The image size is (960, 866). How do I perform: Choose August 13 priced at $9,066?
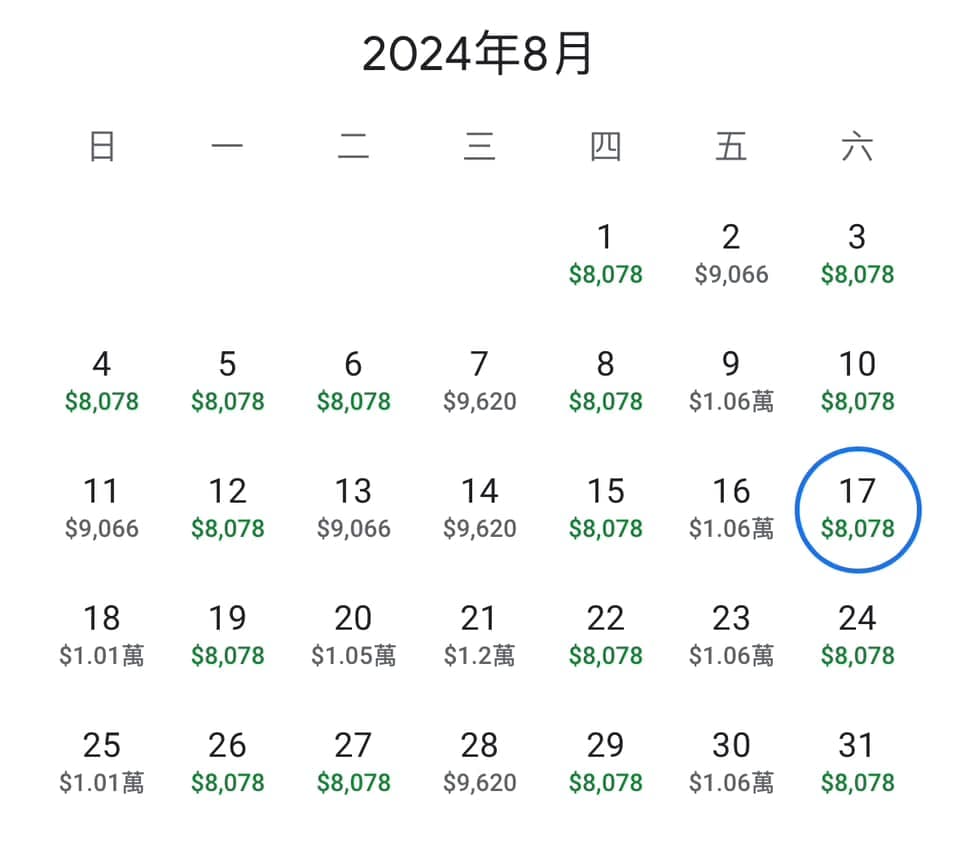point(353,510)
